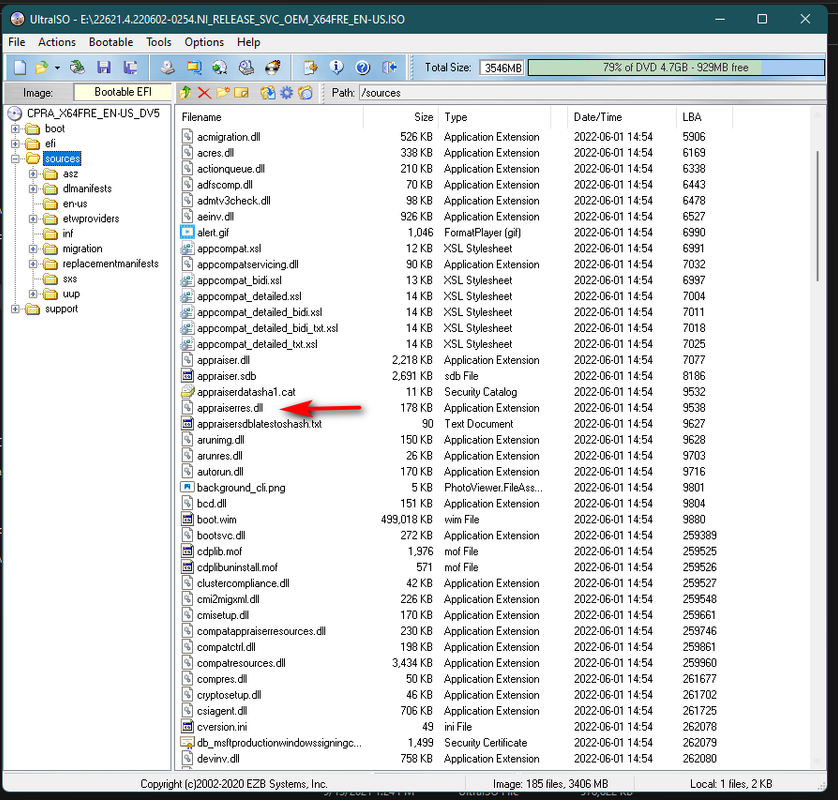838x800 pixels.
Task: Click the New Folder icon
Action: pos(223,93)
